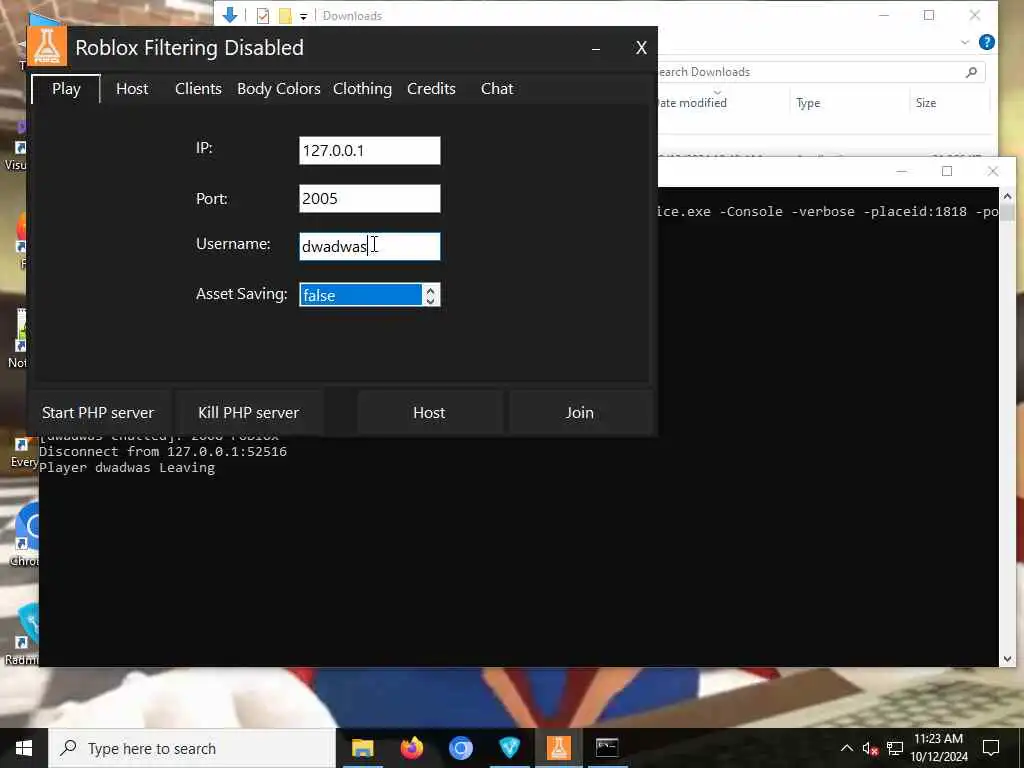Sort files by Size column
1024x768 pixels.
pyautogui.click(x=925, y=103)
